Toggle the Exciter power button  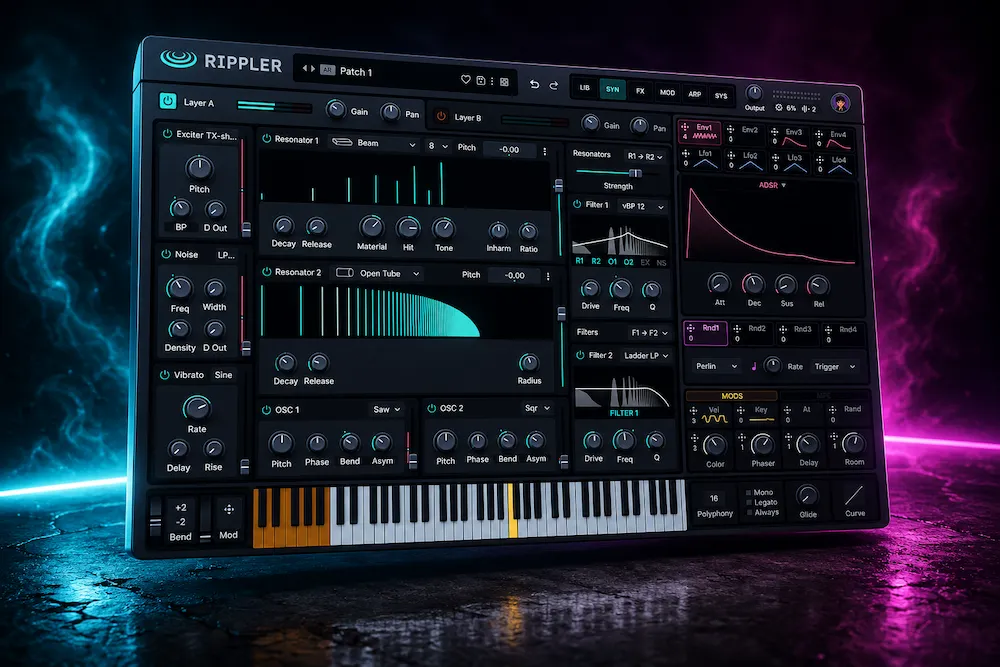(x=167, y=134)
